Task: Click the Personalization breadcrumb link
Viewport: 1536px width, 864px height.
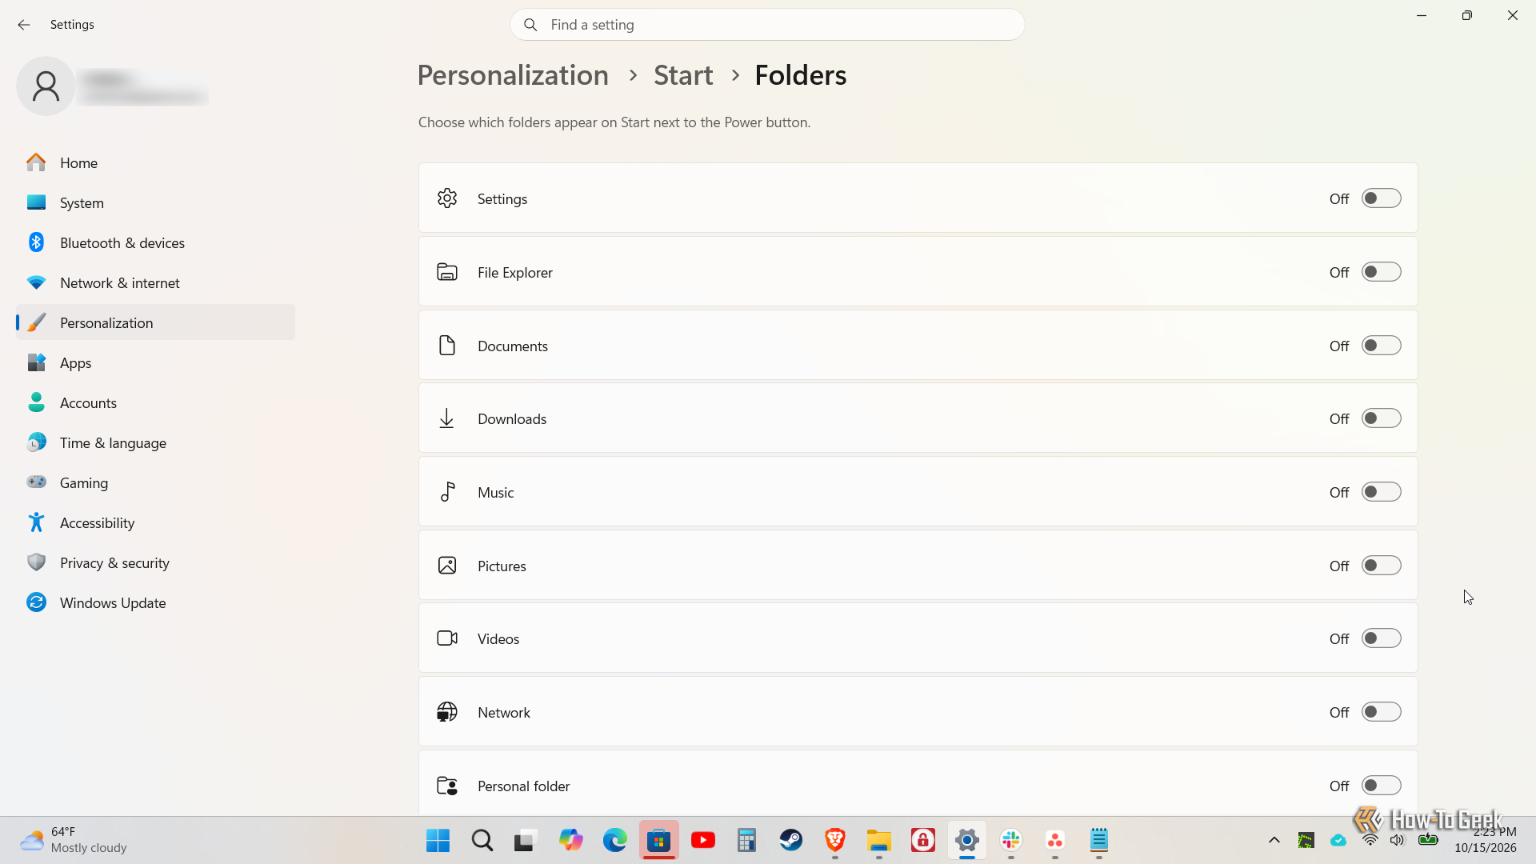Action: pos(513,75)
